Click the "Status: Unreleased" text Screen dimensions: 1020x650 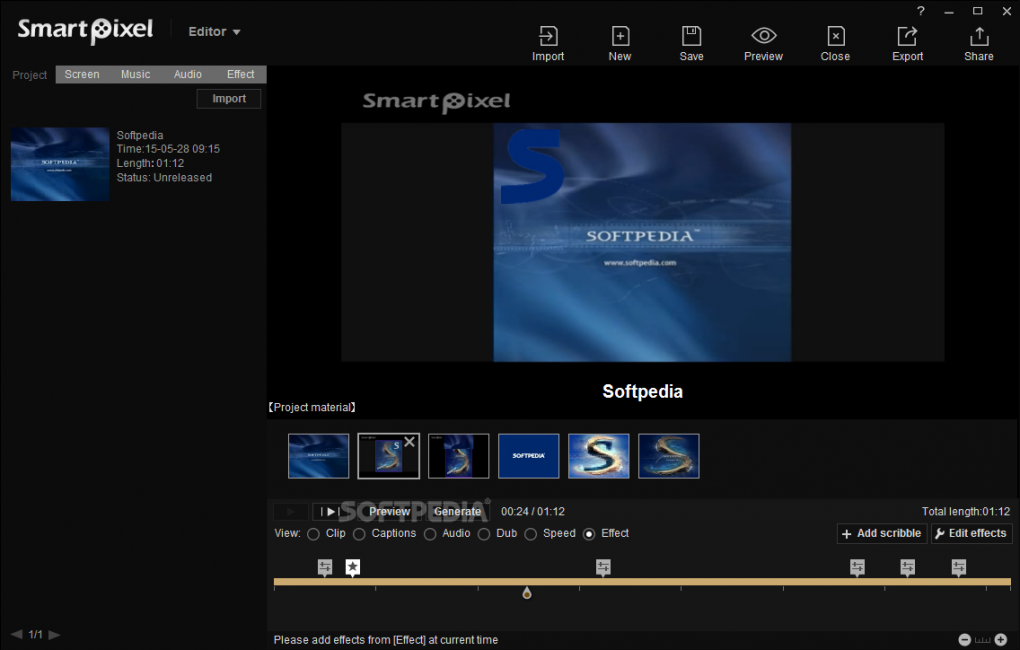click(x=164, y=178)
